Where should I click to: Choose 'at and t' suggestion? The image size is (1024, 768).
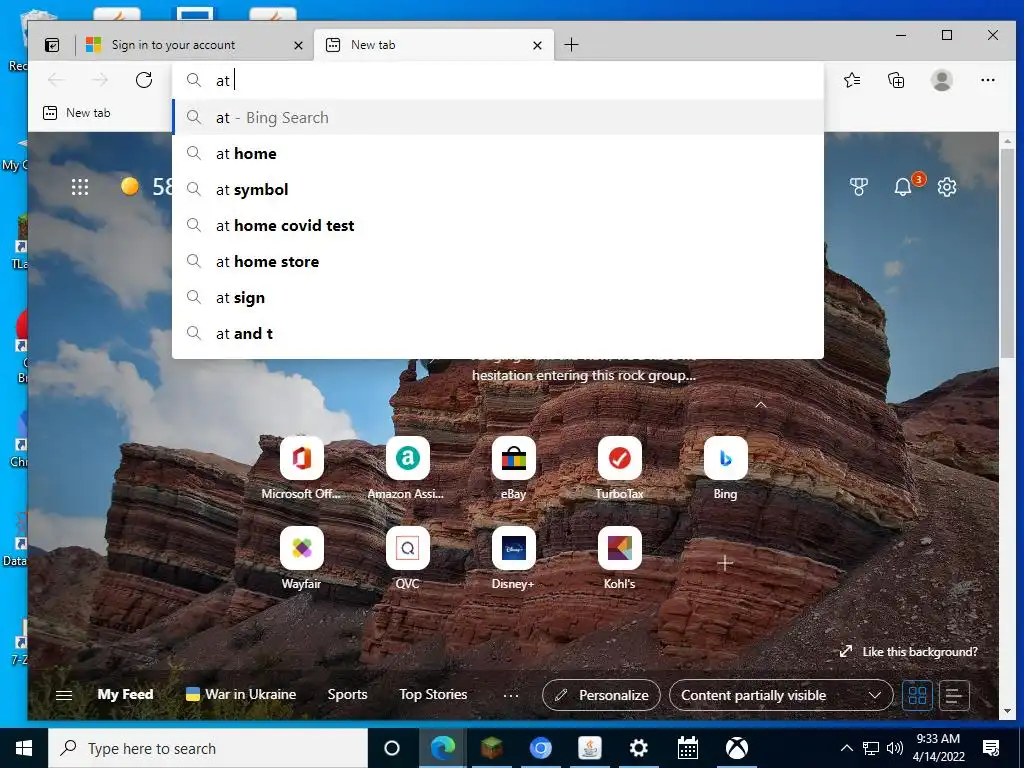[x=498, y=334]
